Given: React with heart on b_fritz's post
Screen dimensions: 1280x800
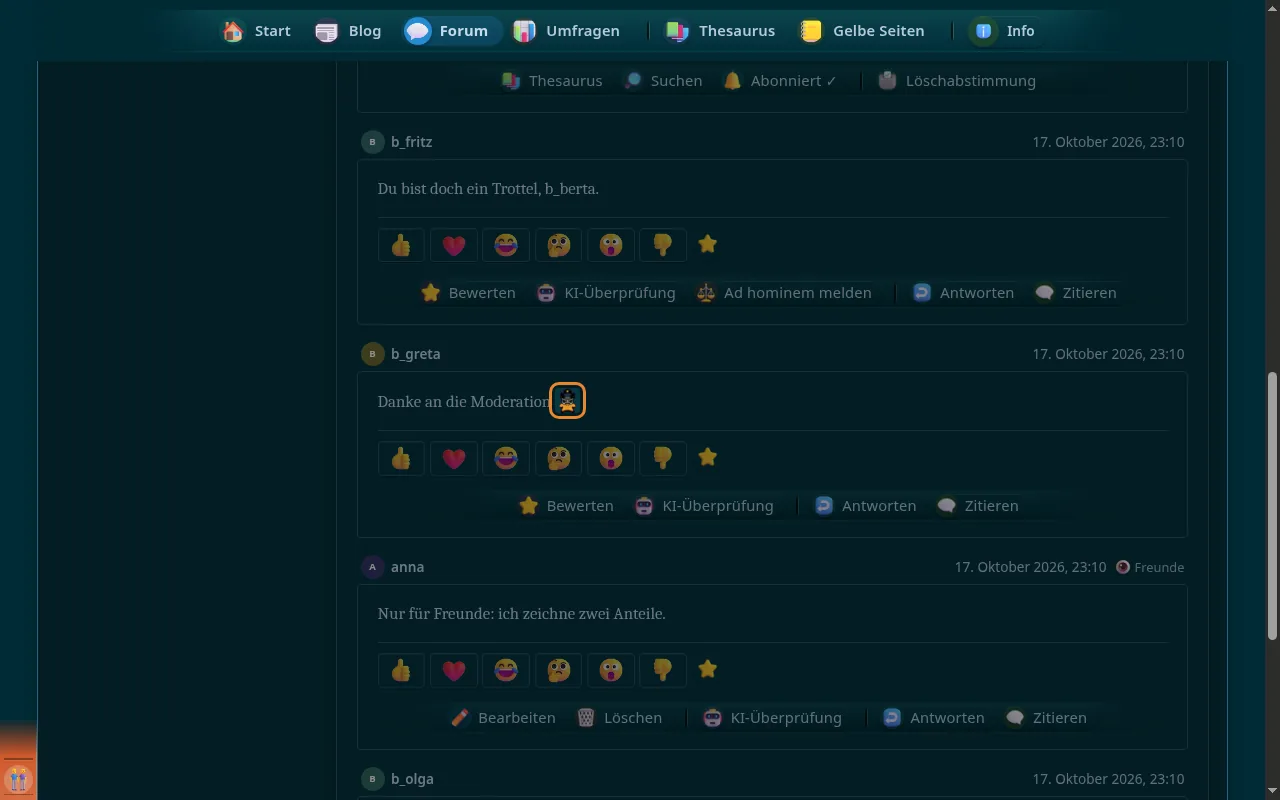Looking at the screenshot, I should point(454,245).
